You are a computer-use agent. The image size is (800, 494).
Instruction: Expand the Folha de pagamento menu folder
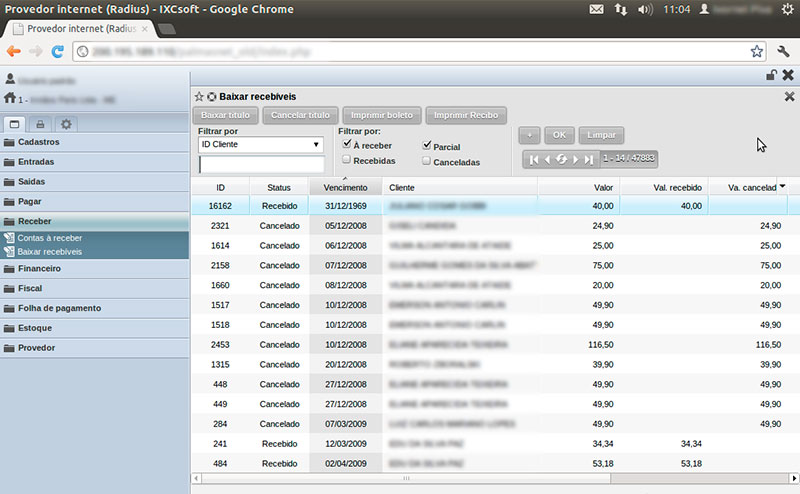pos(94,308)
